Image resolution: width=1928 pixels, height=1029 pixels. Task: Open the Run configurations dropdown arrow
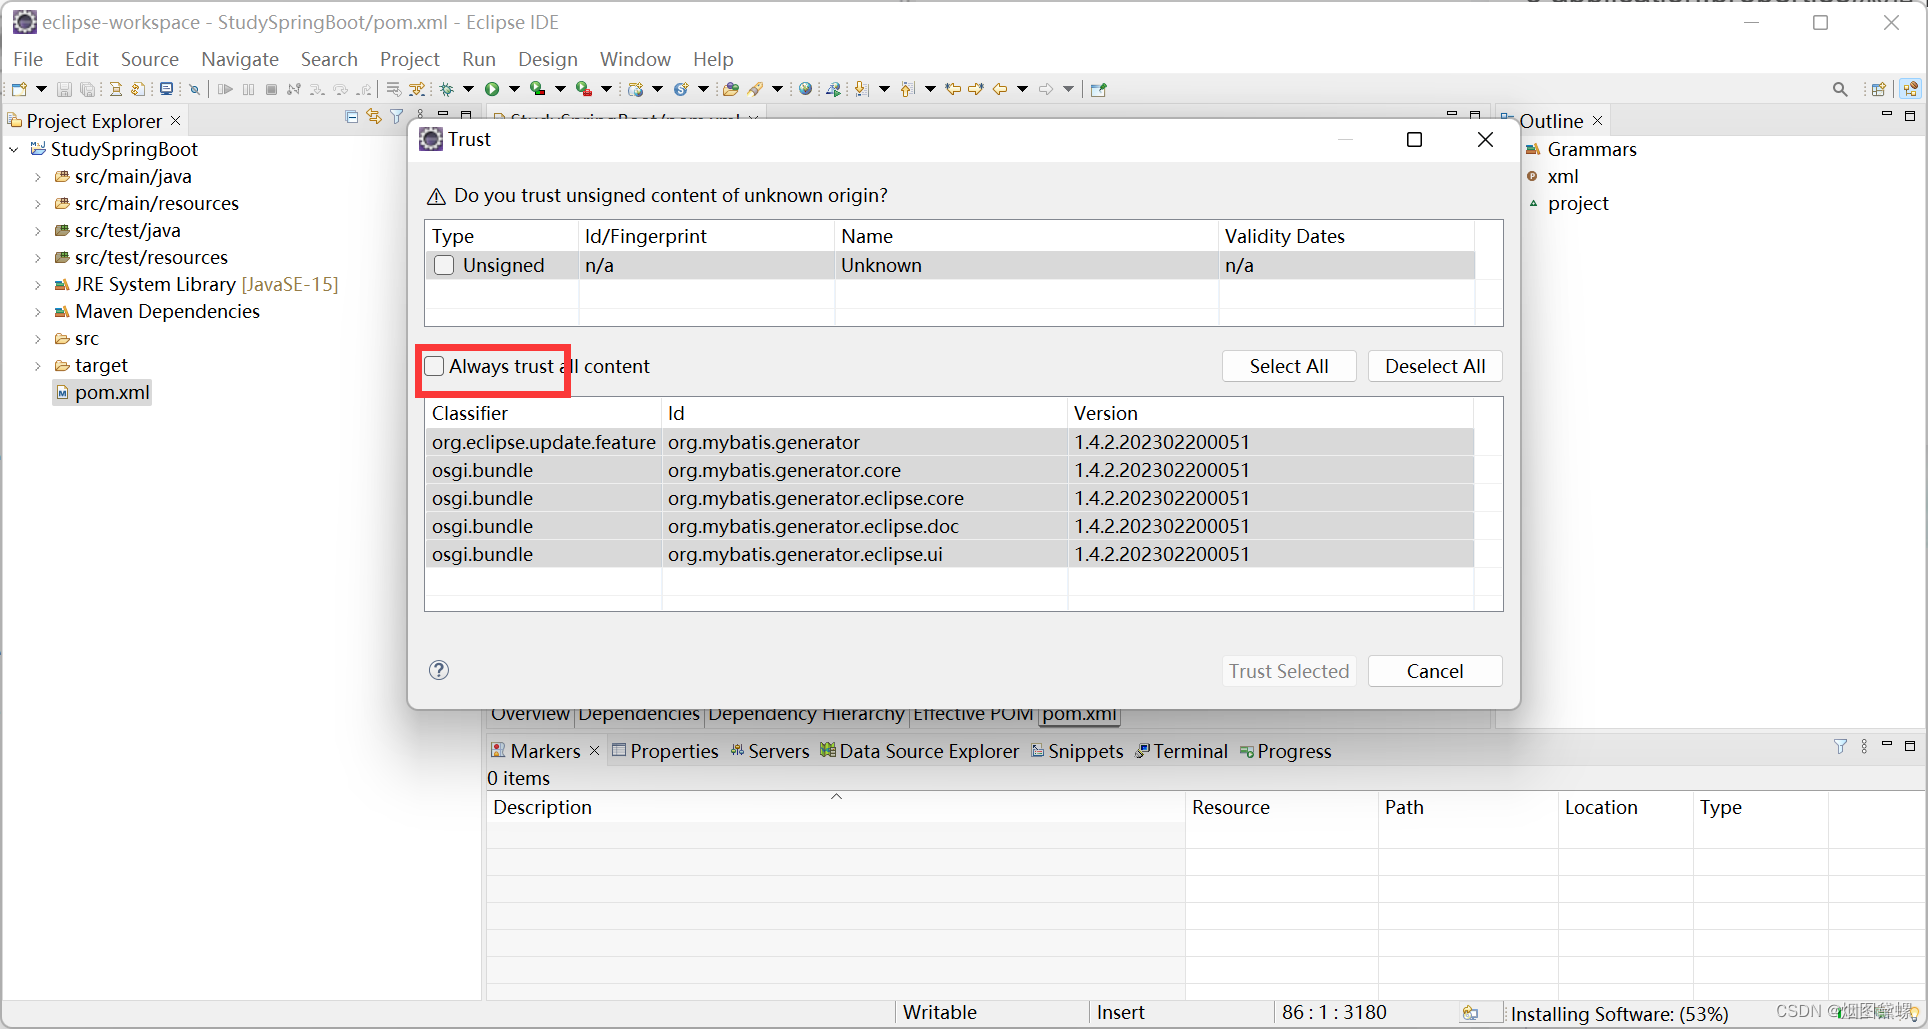click(514, 89)
